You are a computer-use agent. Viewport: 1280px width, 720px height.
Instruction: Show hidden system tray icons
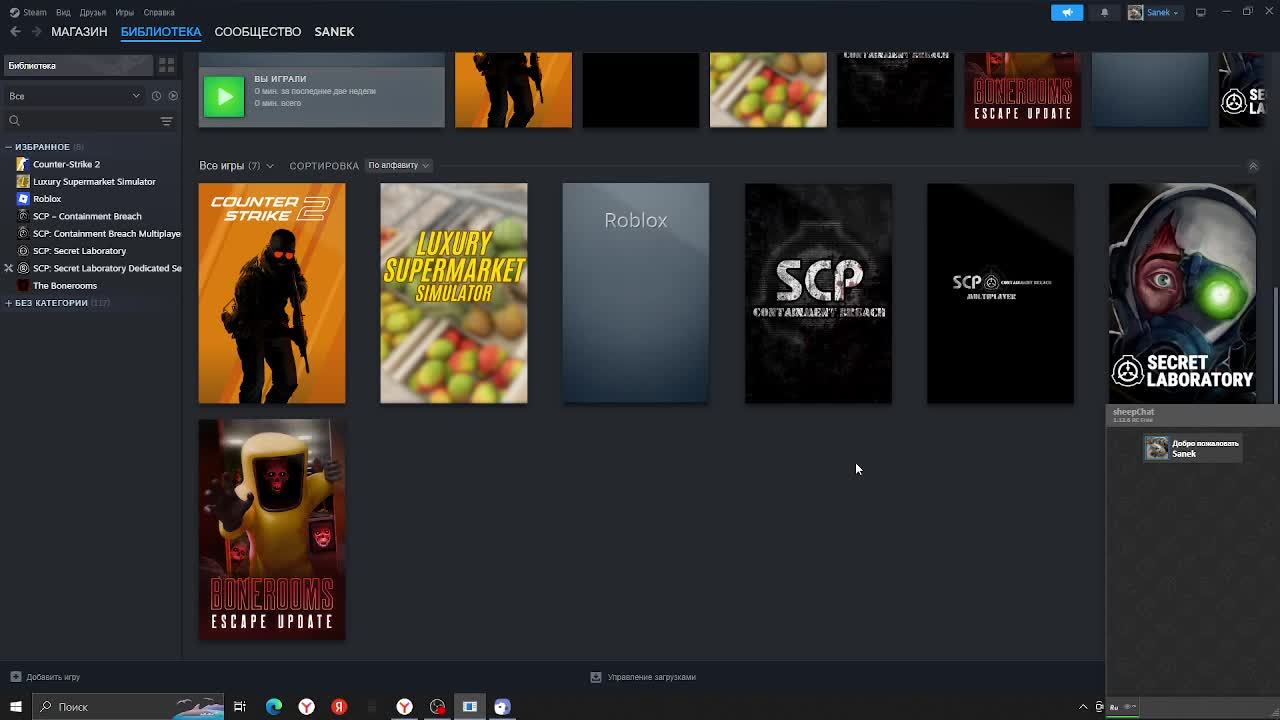pyautogui.click(x=1083, y=707)
